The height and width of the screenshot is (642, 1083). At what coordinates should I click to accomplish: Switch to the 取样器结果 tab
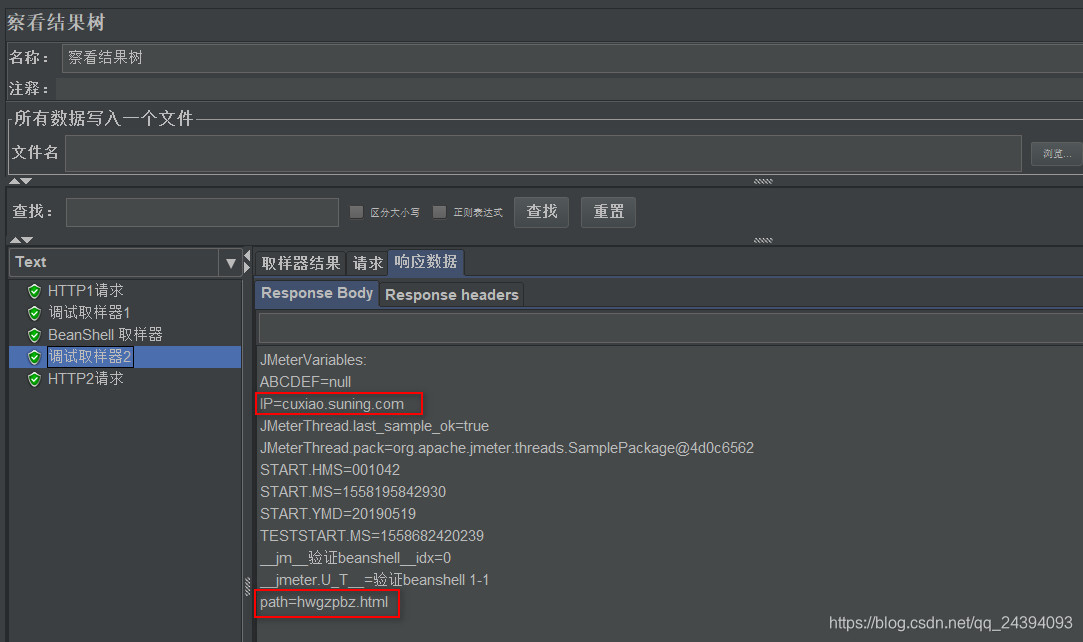(x=300, y=263)
